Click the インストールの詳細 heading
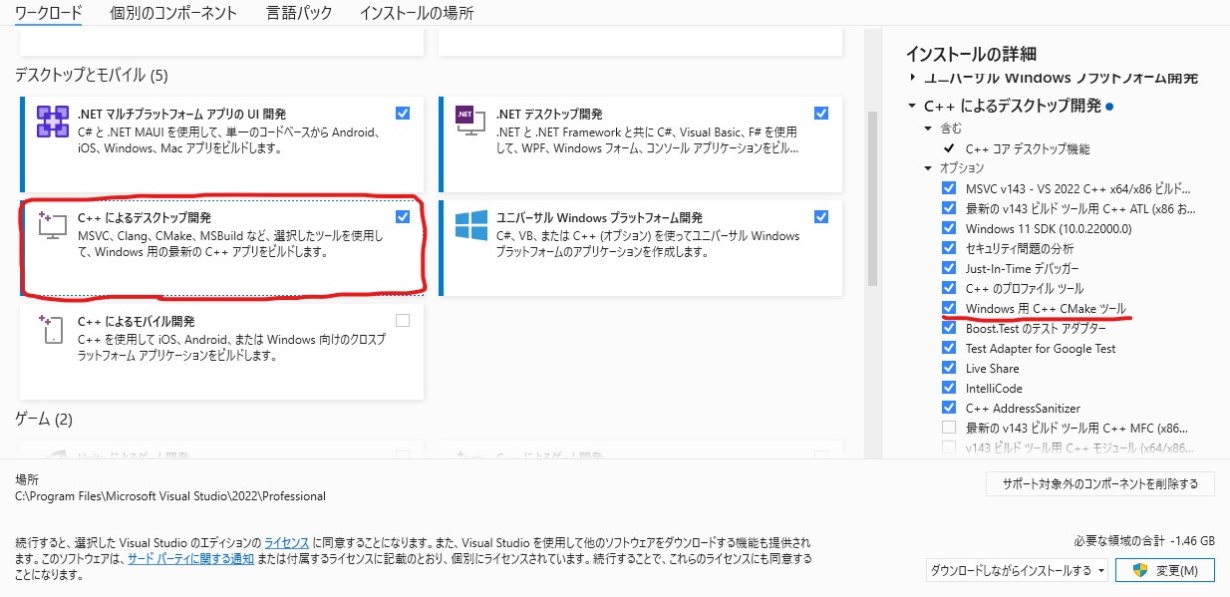The image size is (1230, 597). click(x=971, y=53)
